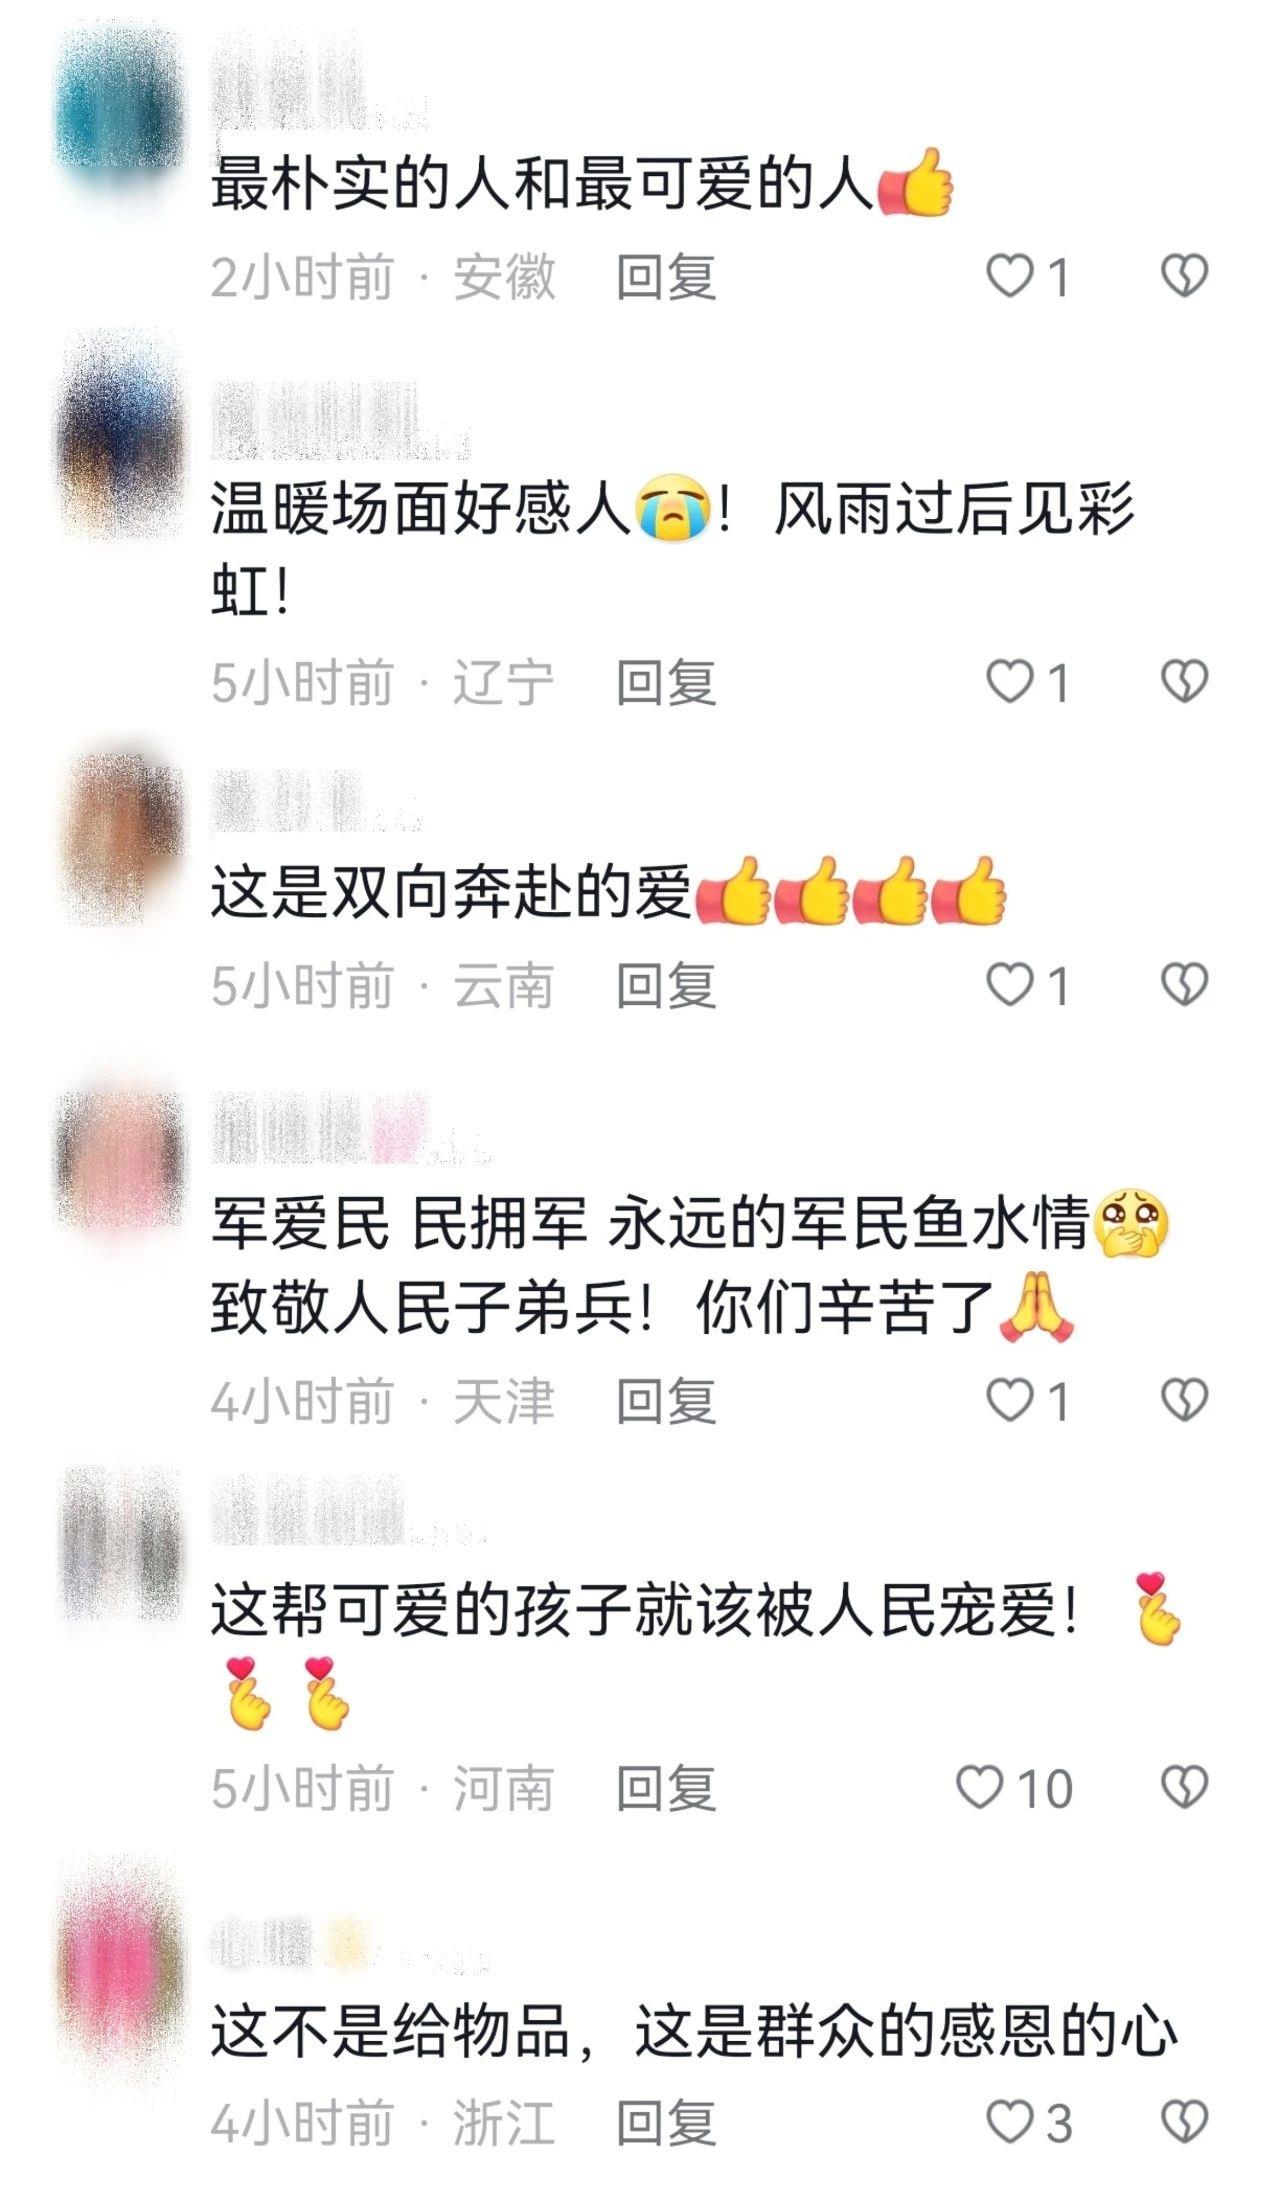Reply to the Anhui comment via 回复
This screenshot has height=2202, width=1280.
pyautogui.click(x=666, y=277)
